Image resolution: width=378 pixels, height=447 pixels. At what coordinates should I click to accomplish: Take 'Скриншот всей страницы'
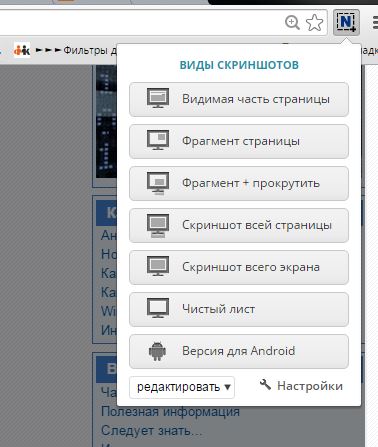239,225
